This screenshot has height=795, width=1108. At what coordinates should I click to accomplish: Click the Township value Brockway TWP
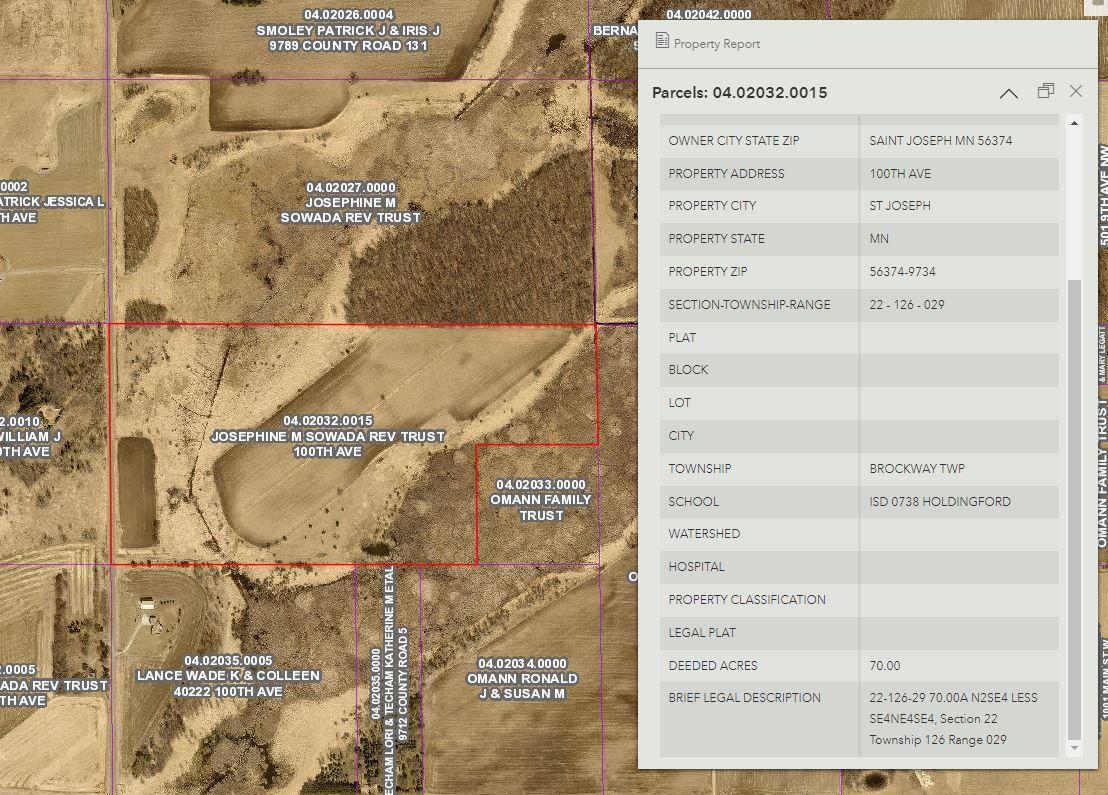coord(916,468)
